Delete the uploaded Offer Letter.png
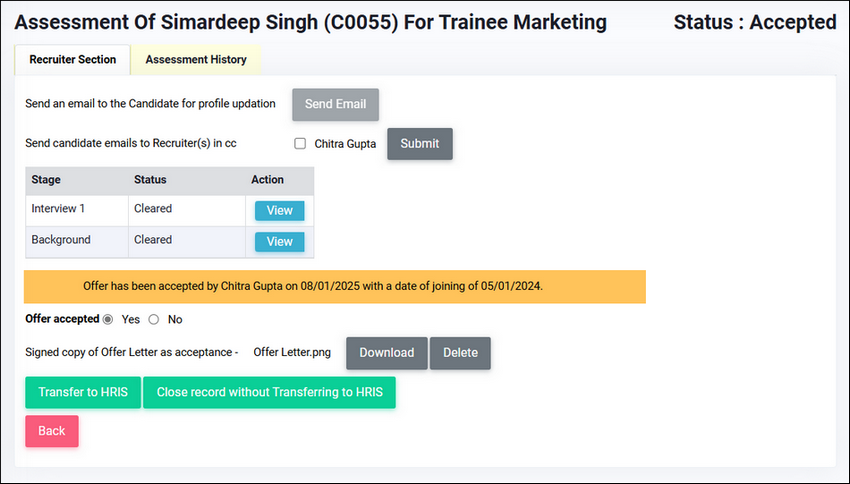850x484 pixels. click(460, 353)
